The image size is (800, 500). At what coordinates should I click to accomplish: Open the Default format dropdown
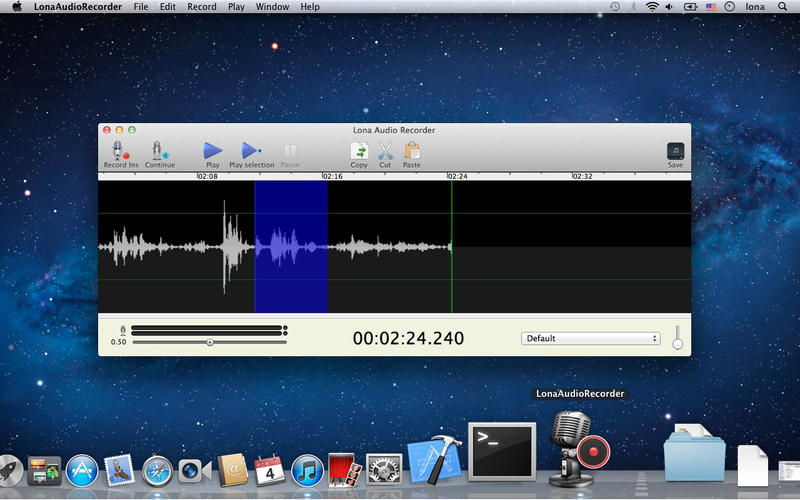[590, 338]
